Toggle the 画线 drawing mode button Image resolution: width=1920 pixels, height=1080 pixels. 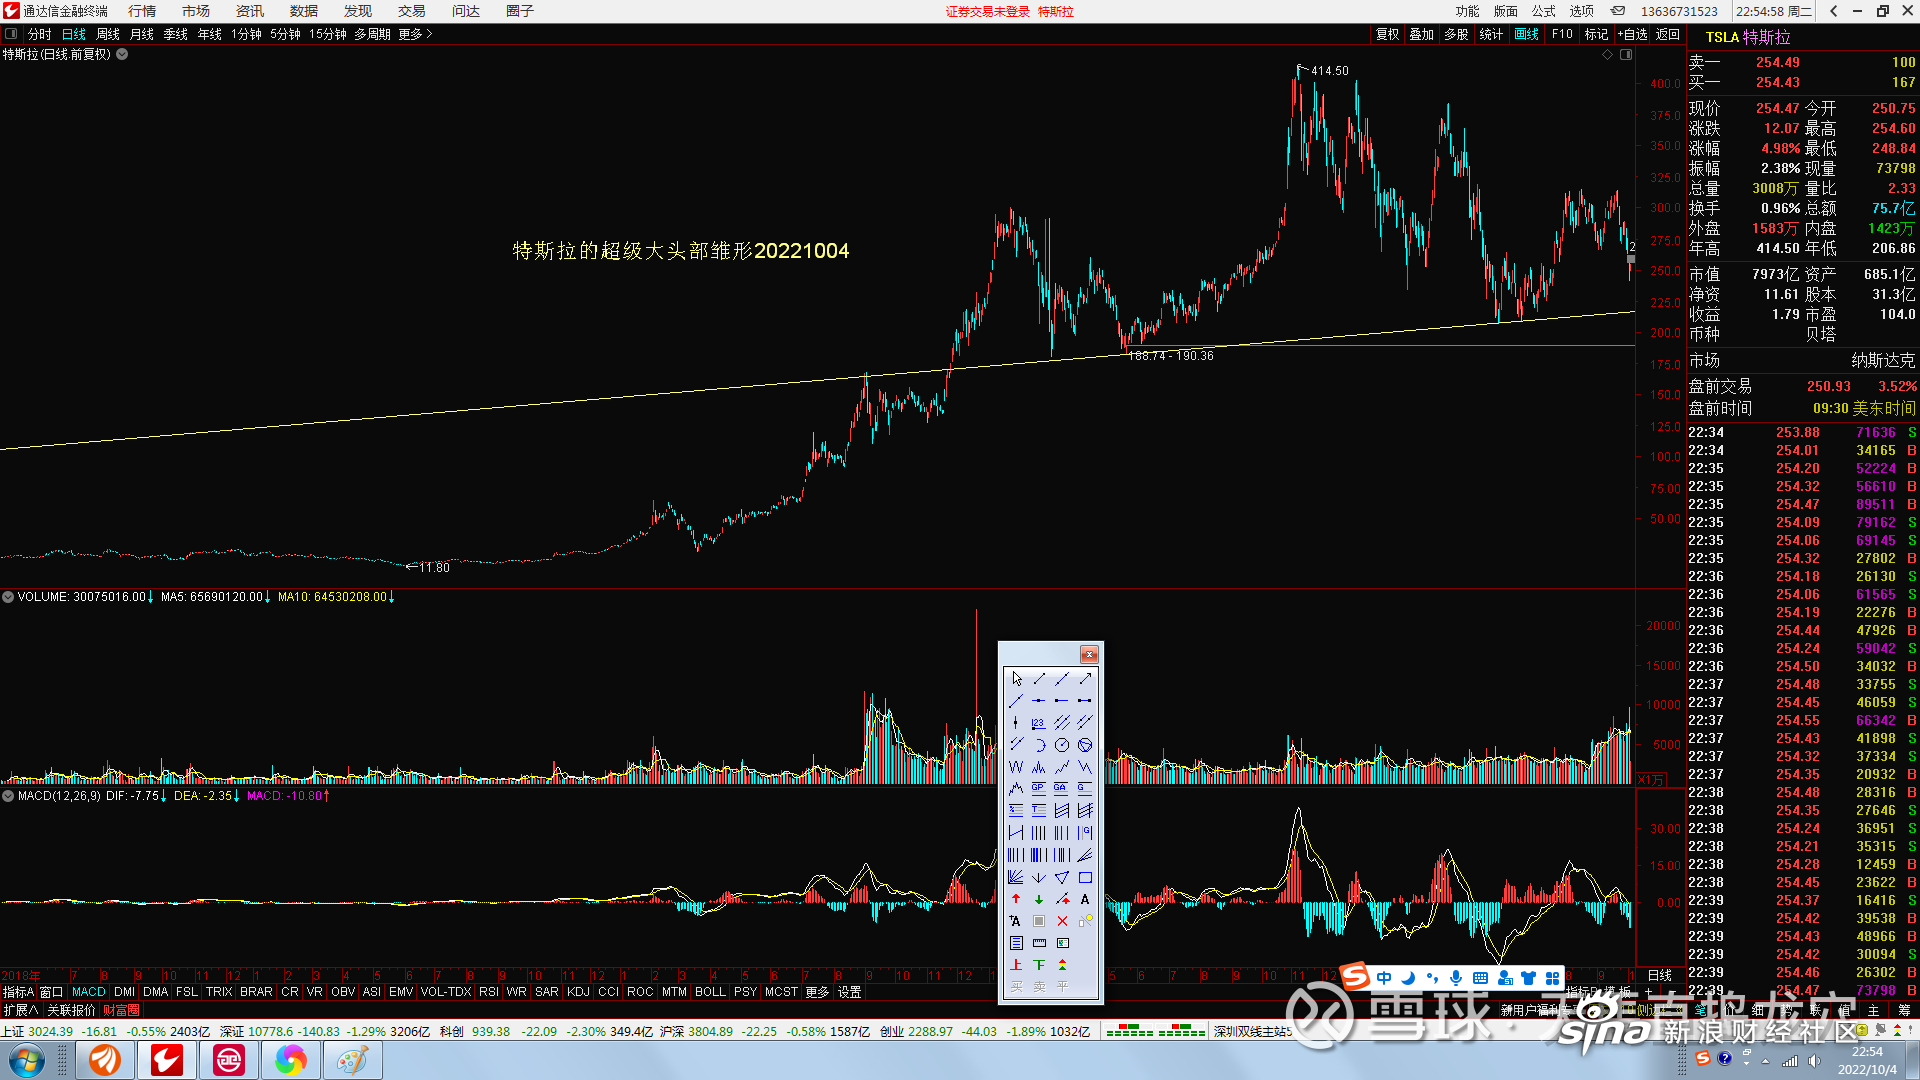pos(1526,34)
